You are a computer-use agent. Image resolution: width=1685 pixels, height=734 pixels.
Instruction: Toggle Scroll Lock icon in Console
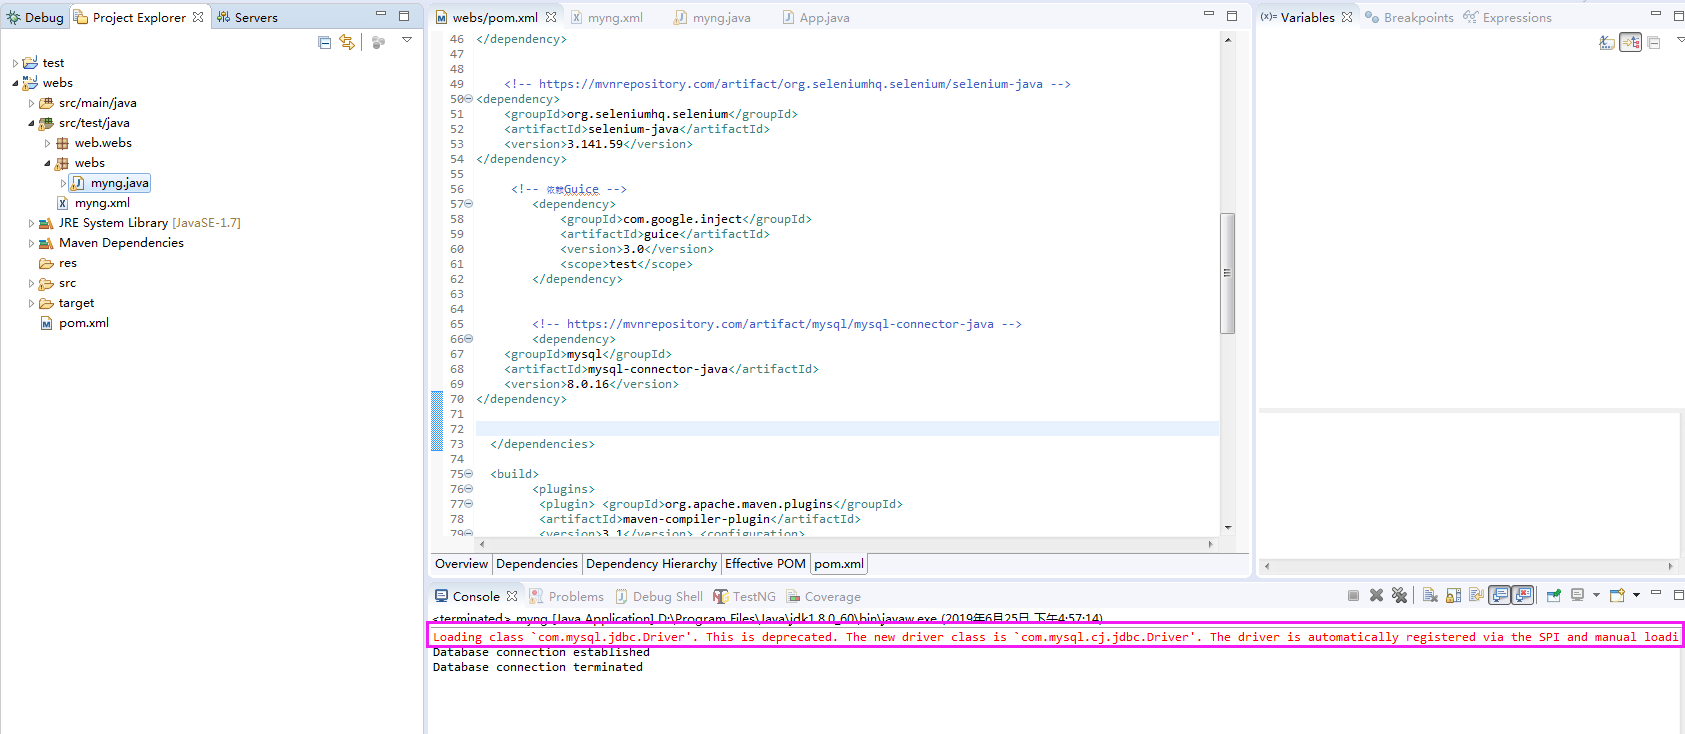(1453, 595)
